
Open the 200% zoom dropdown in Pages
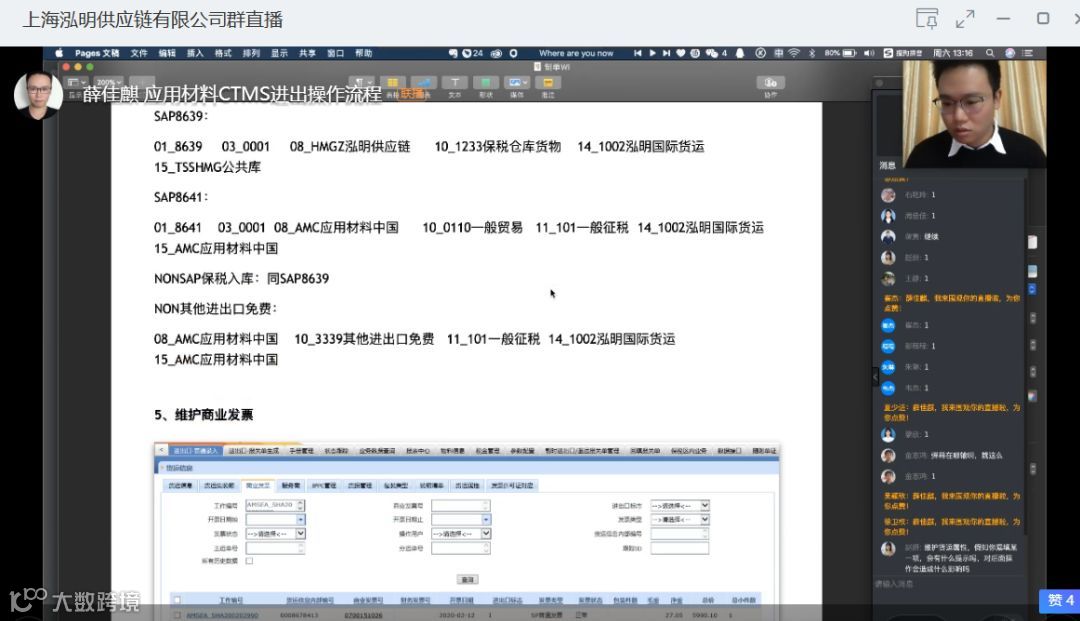pyautogui.click(x=108, y=82)
